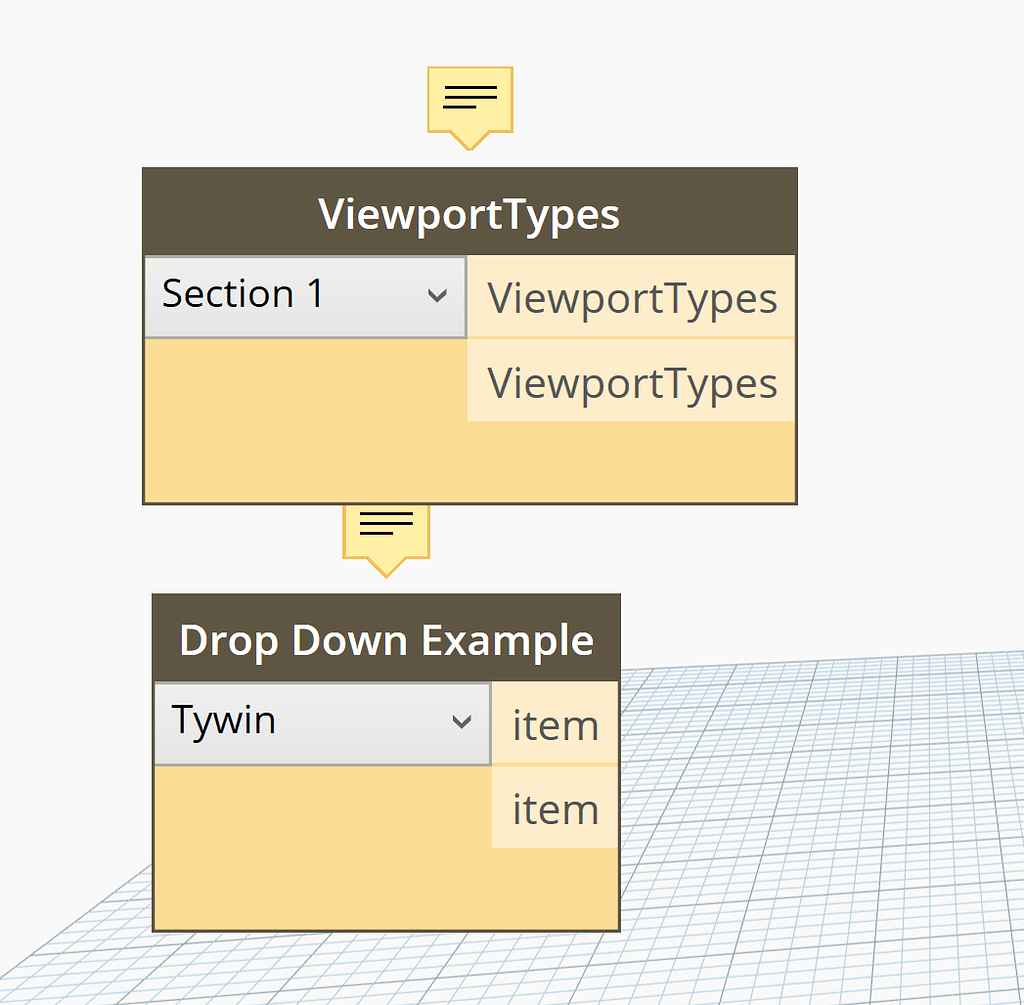Click the chevron beside Tywin
Viewport: 1024px width, 1005px height.
coord(461,721)
